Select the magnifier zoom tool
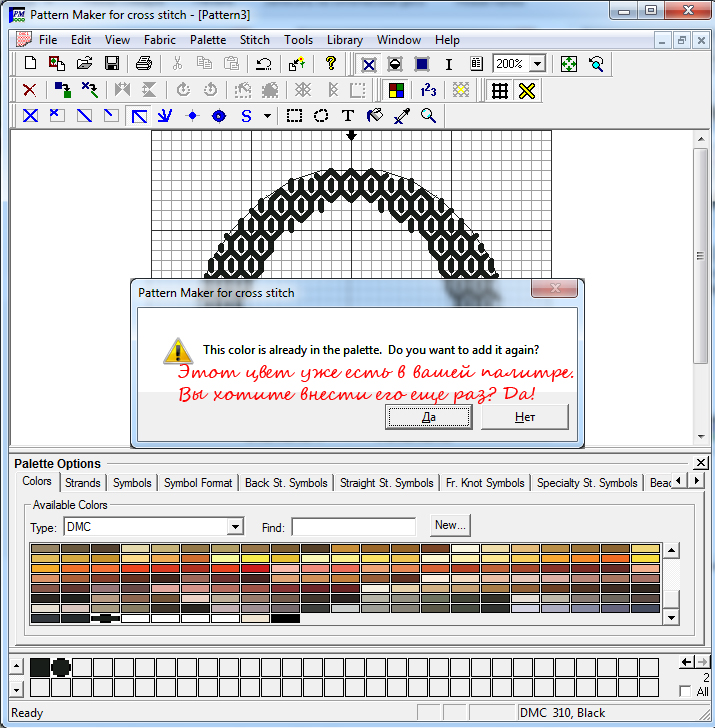The width and height of the screenshot is (715, 728). tap(428, 116)
